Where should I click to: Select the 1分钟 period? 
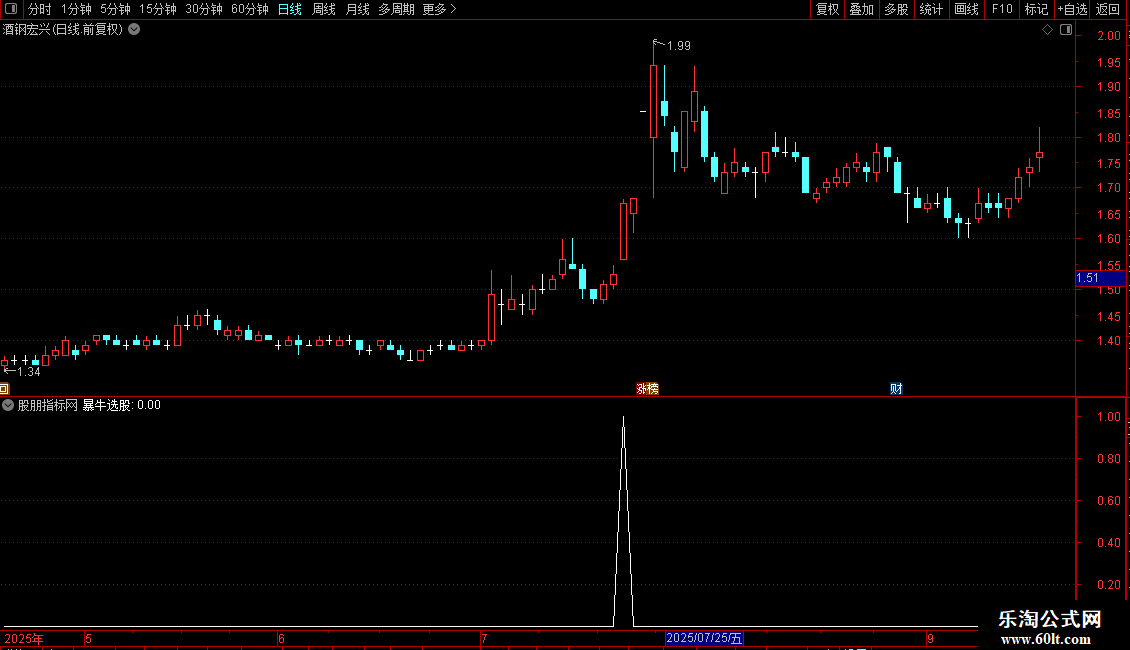pyautogui.click(x=76, y=9)
